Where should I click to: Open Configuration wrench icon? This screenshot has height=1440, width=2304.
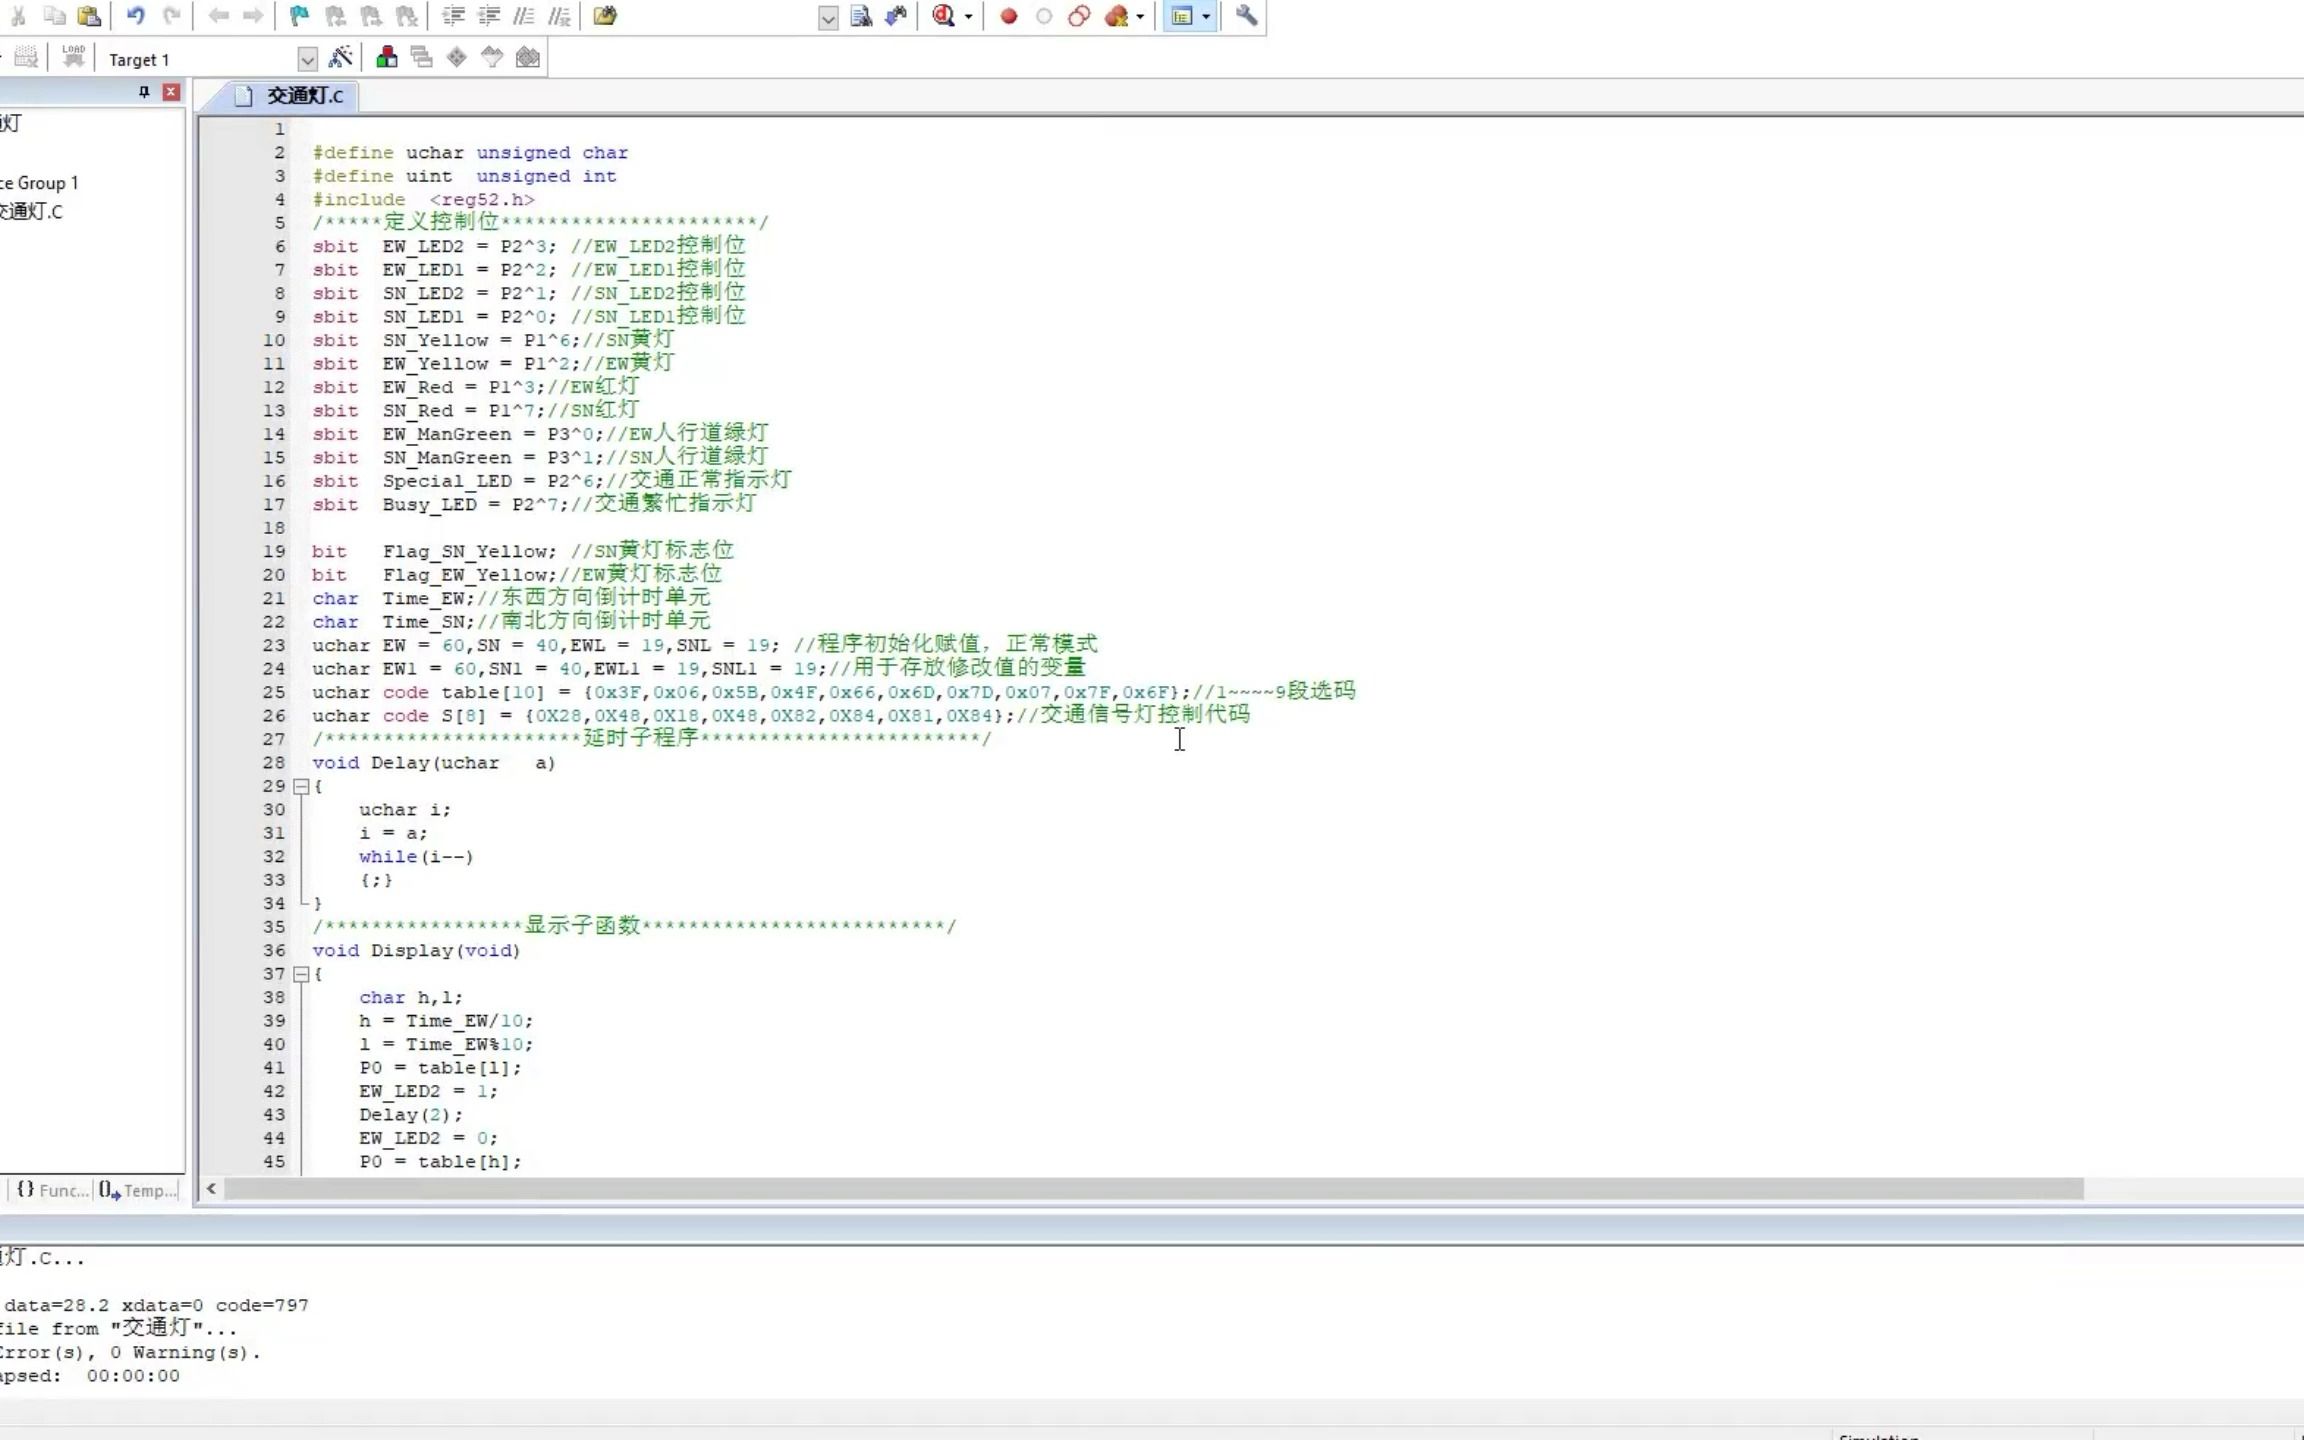click(x=1246, y=16)
